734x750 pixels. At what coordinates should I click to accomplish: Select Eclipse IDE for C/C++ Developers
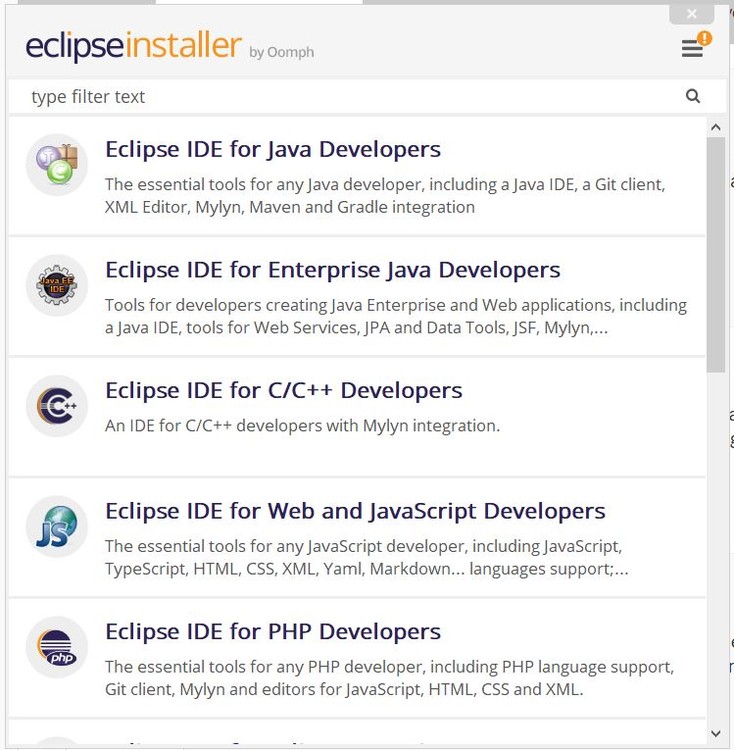point(357,417)
